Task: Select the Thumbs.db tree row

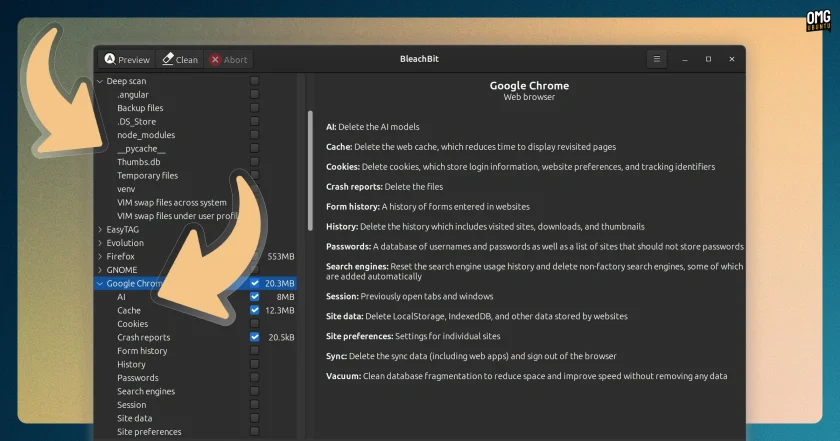Action: [196, 162]
